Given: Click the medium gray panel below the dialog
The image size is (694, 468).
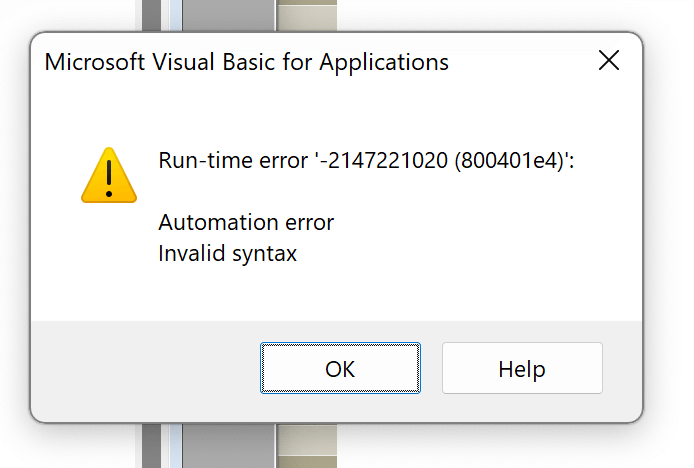Looking at the screenshot, I should tap(229, 445).
